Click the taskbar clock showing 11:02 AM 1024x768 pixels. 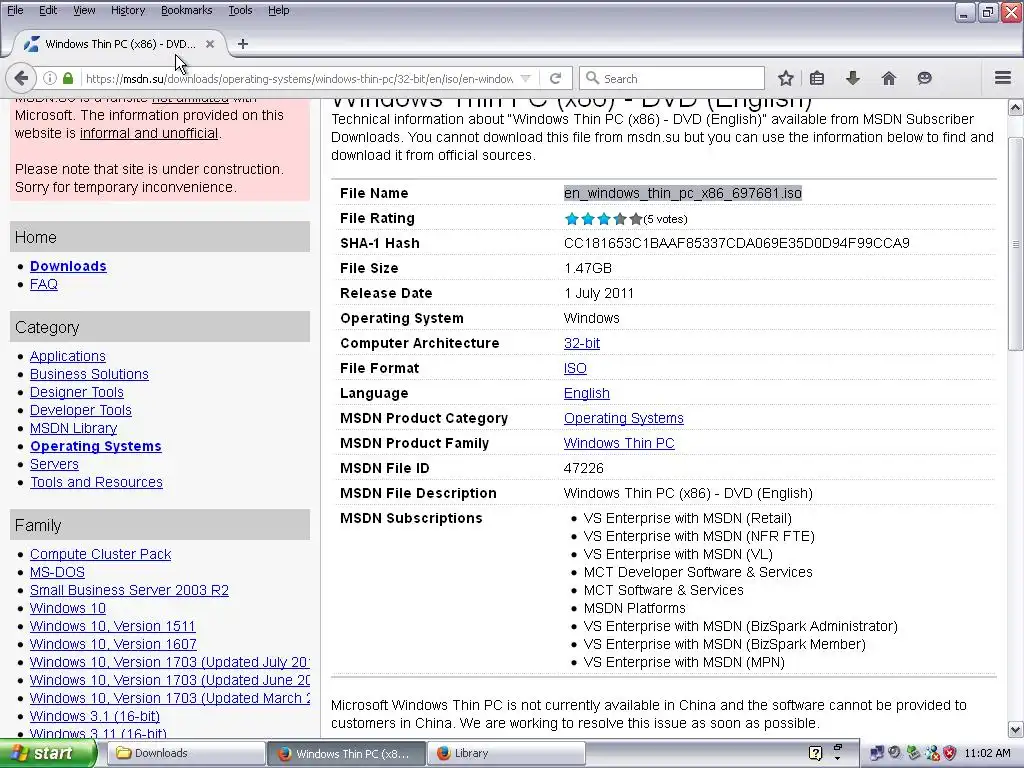(987, 754)
